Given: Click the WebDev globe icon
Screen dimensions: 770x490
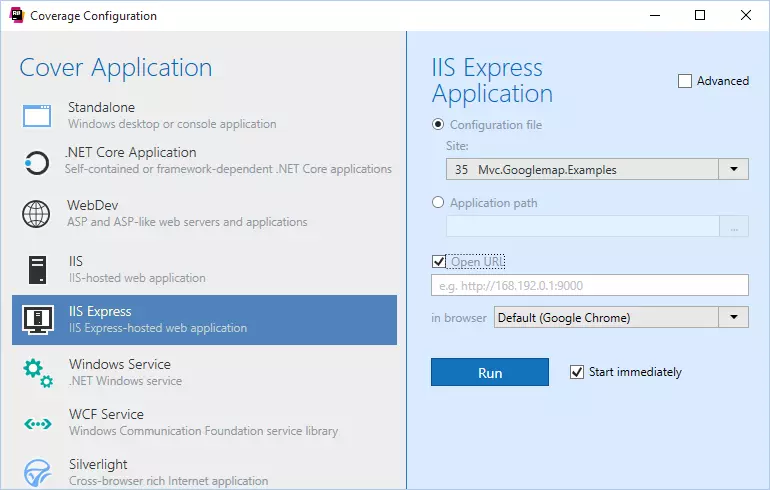Looking at the screenshot, I should tap(37, 213).
